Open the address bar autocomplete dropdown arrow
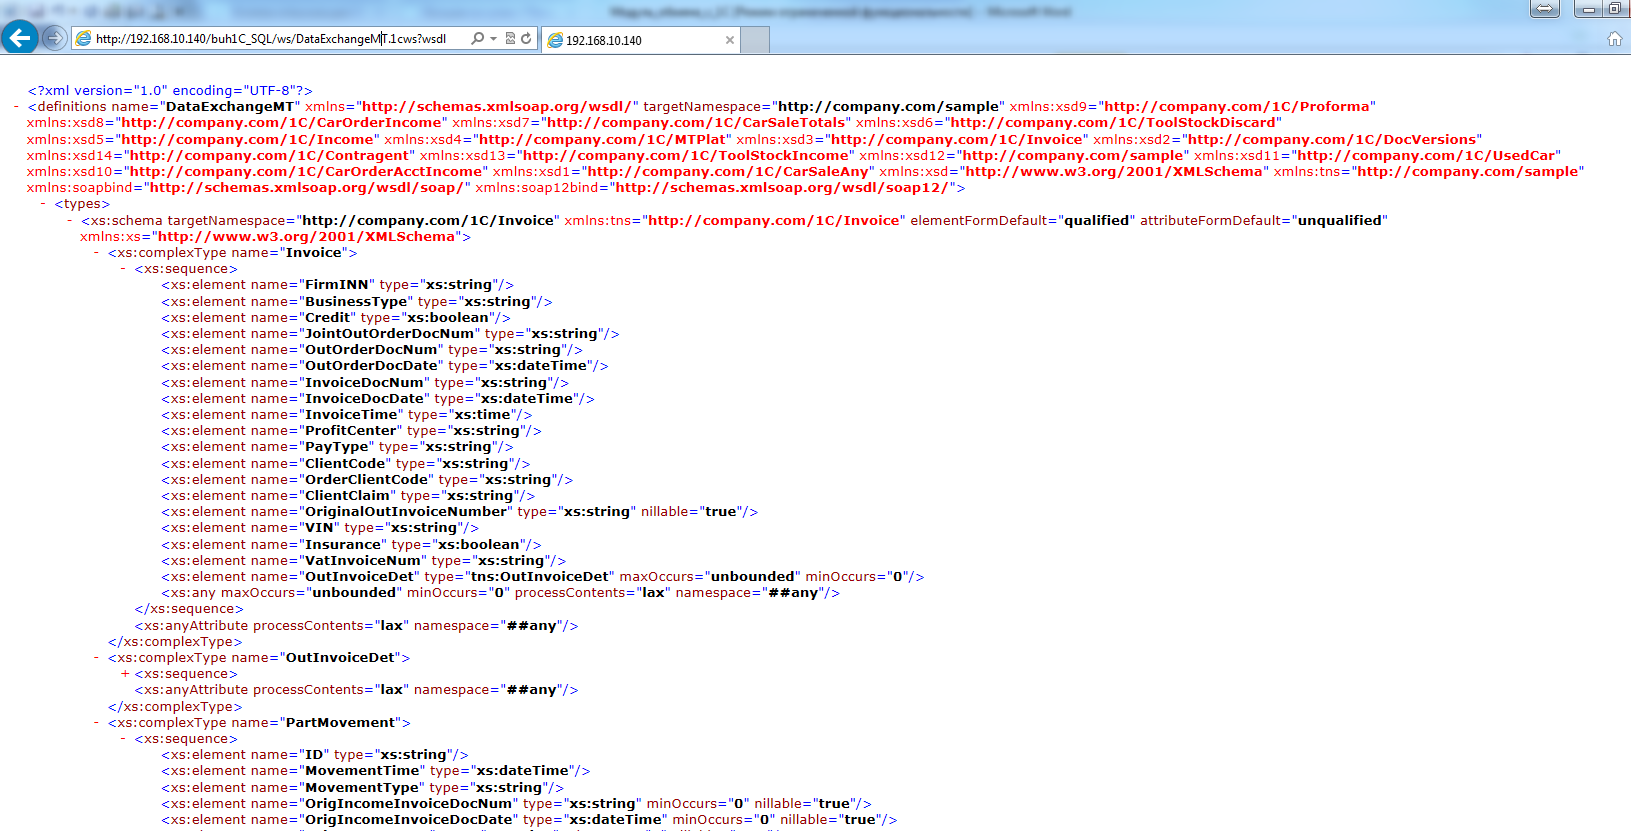Screen dimensions: 1631x831 click(x=493, y=39)
